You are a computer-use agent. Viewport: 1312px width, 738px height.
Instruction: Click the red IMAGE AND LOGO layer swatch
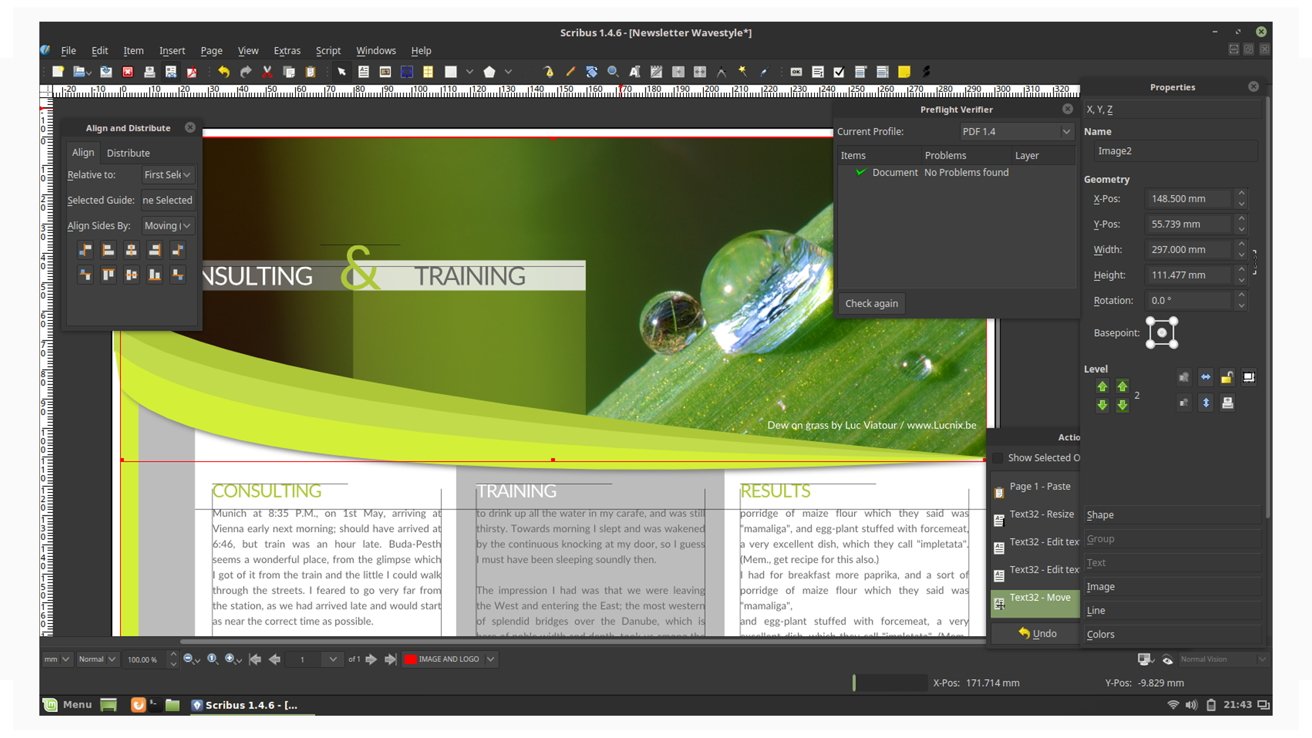410,659
